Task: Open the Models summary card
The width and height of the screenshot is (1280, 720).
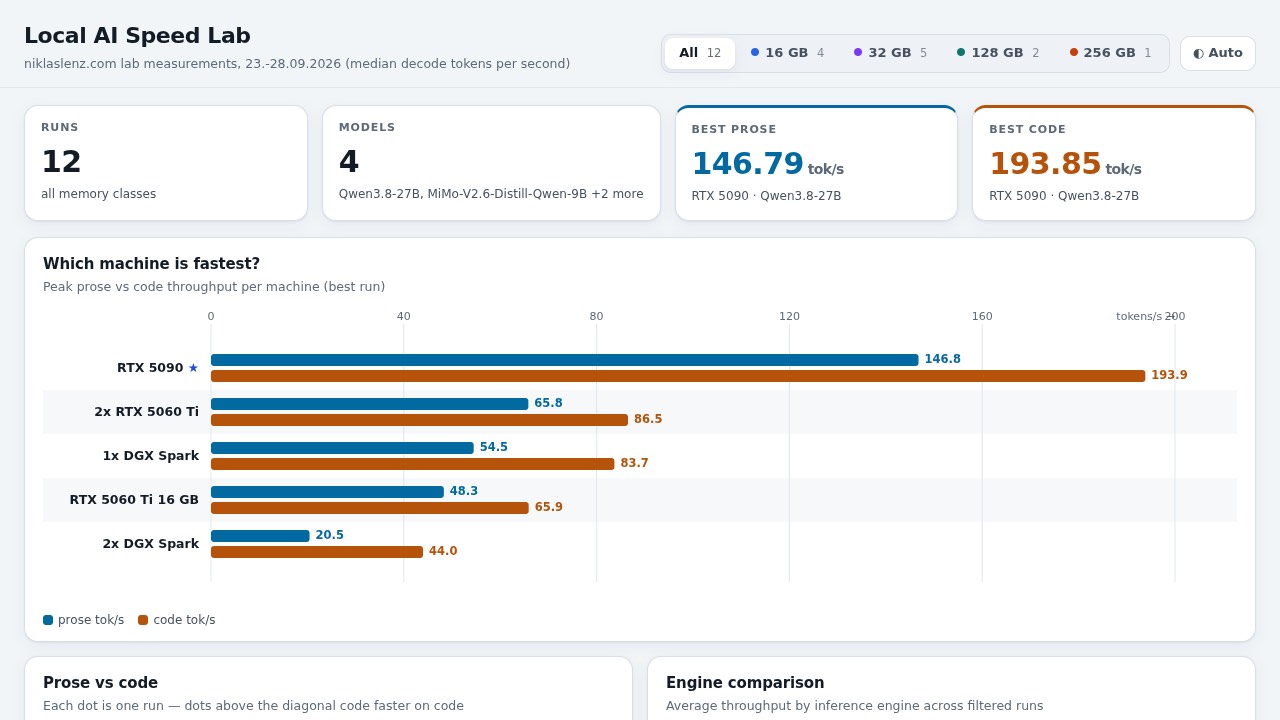Action: coord(491,163)
